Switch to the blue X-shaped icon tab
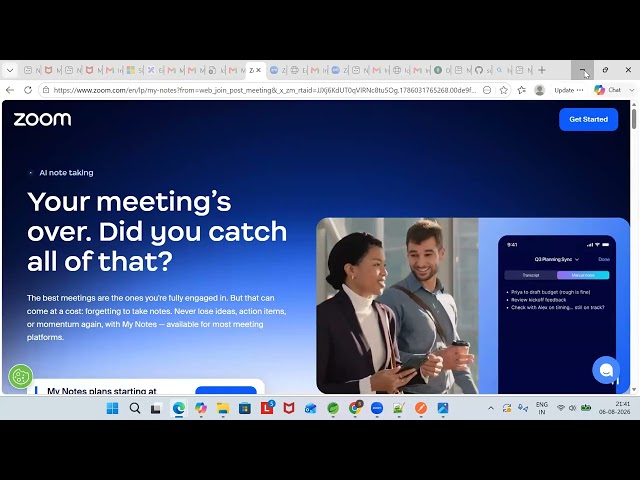 [x=154, y=70]
